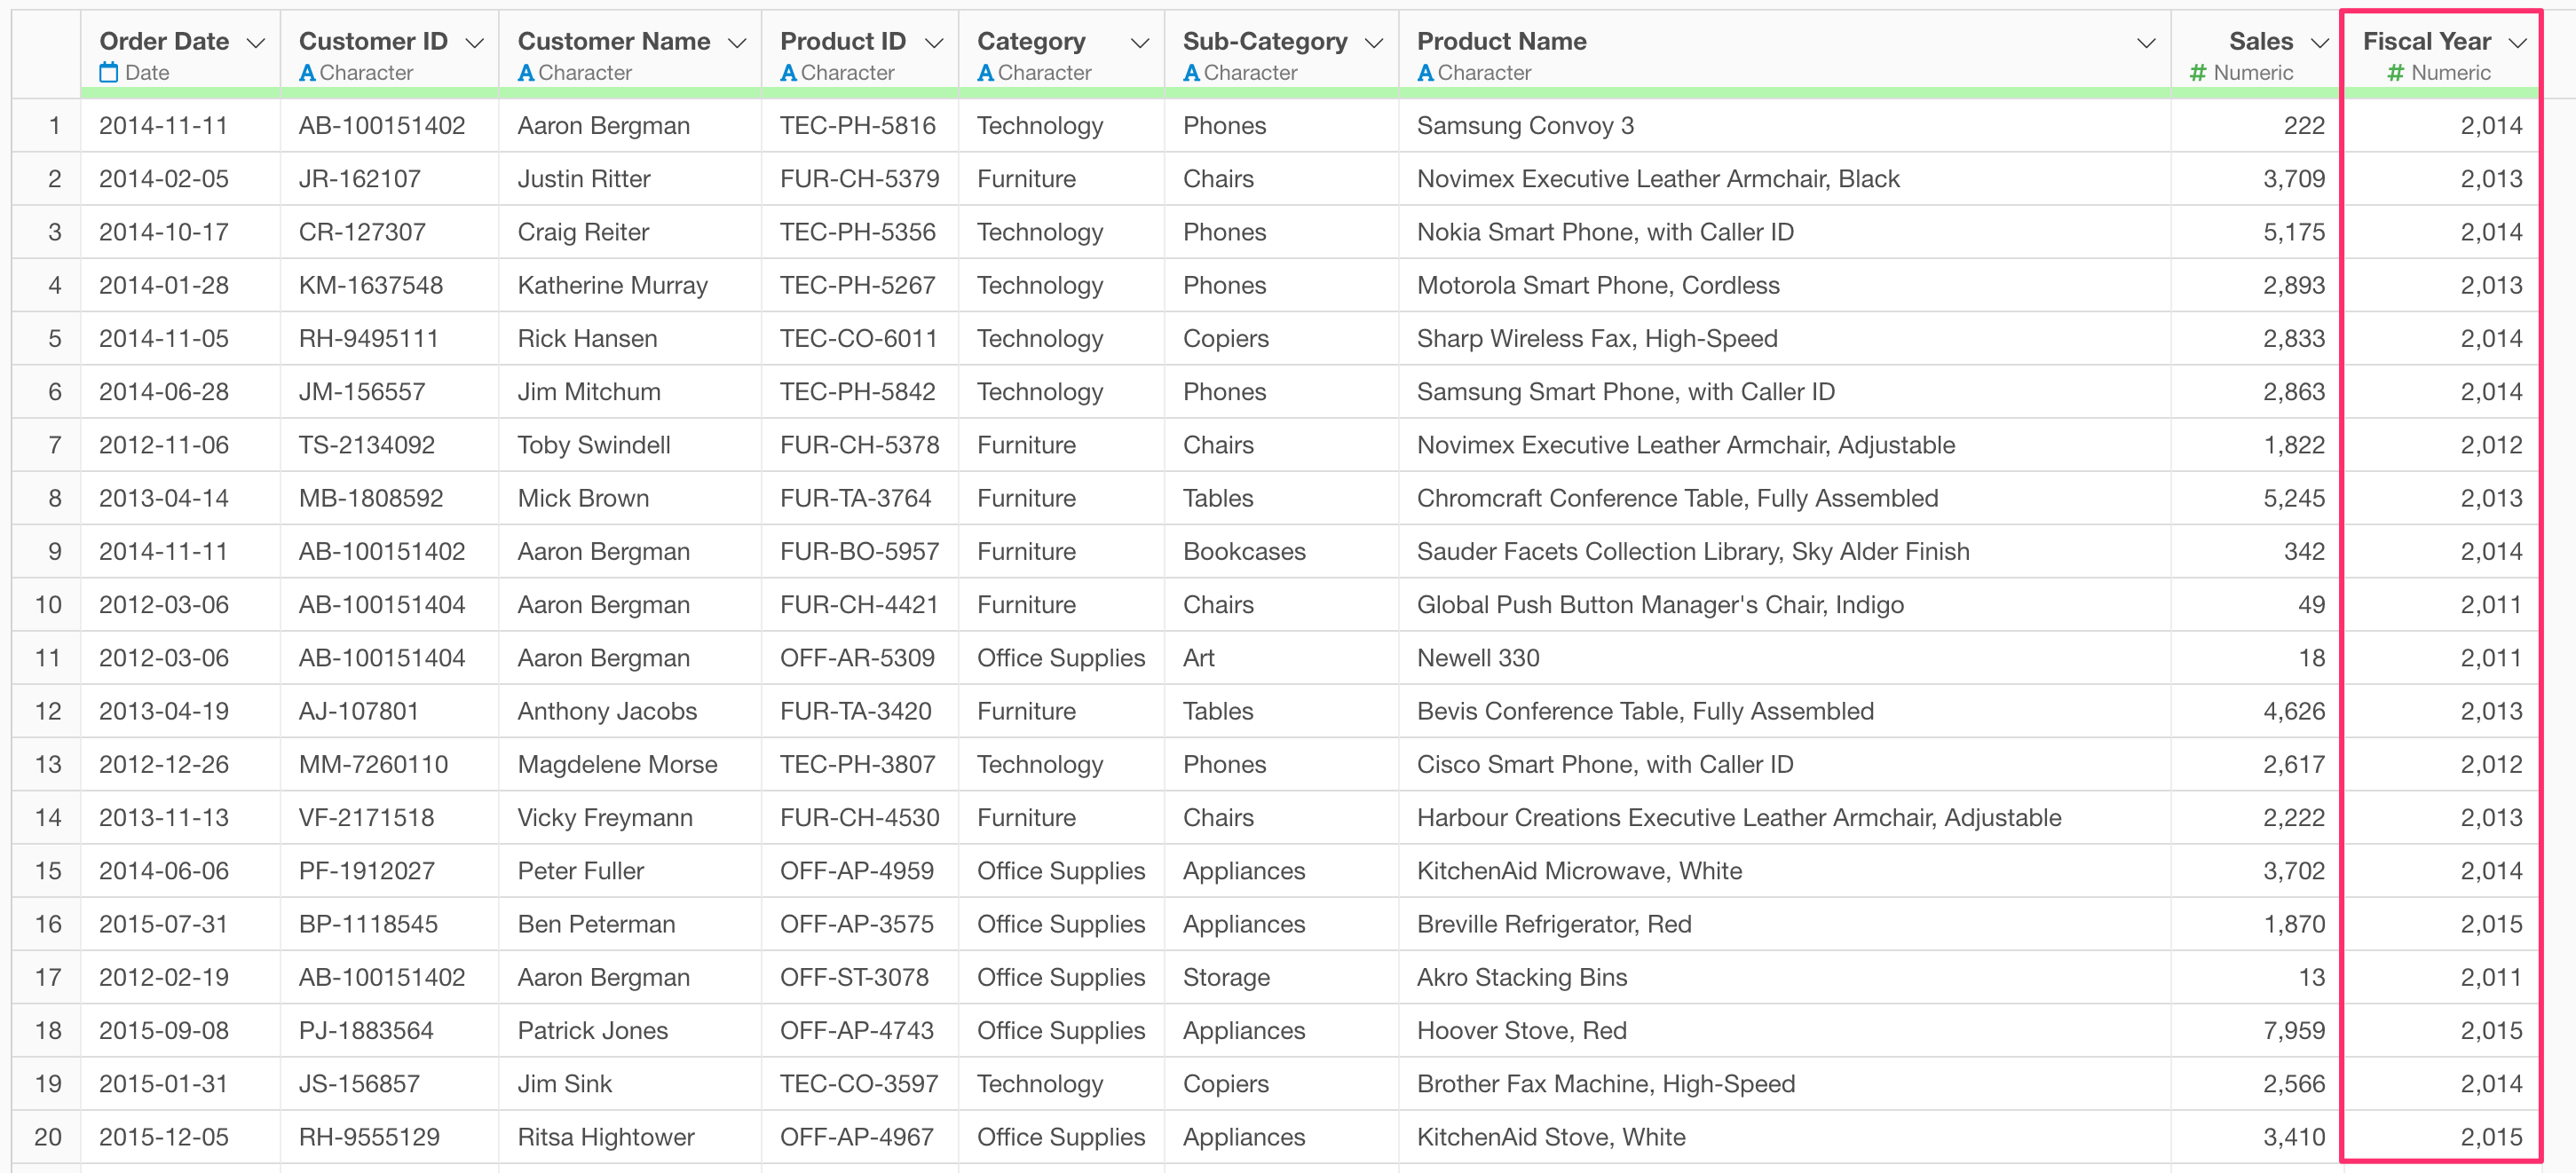This screenshot has height=1173, width=2576.
Task: Select the Customer Name column header
Action: click(x=613, y=41)
